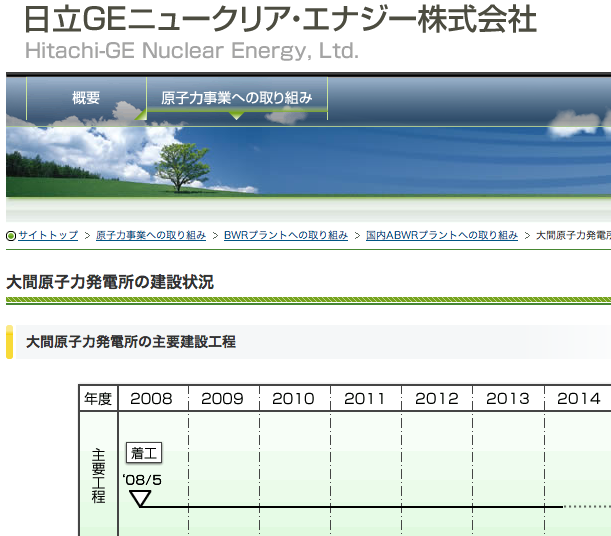Click the tree banner image
The height and width of the screenshot is (536, 611).
coord(308,160)
